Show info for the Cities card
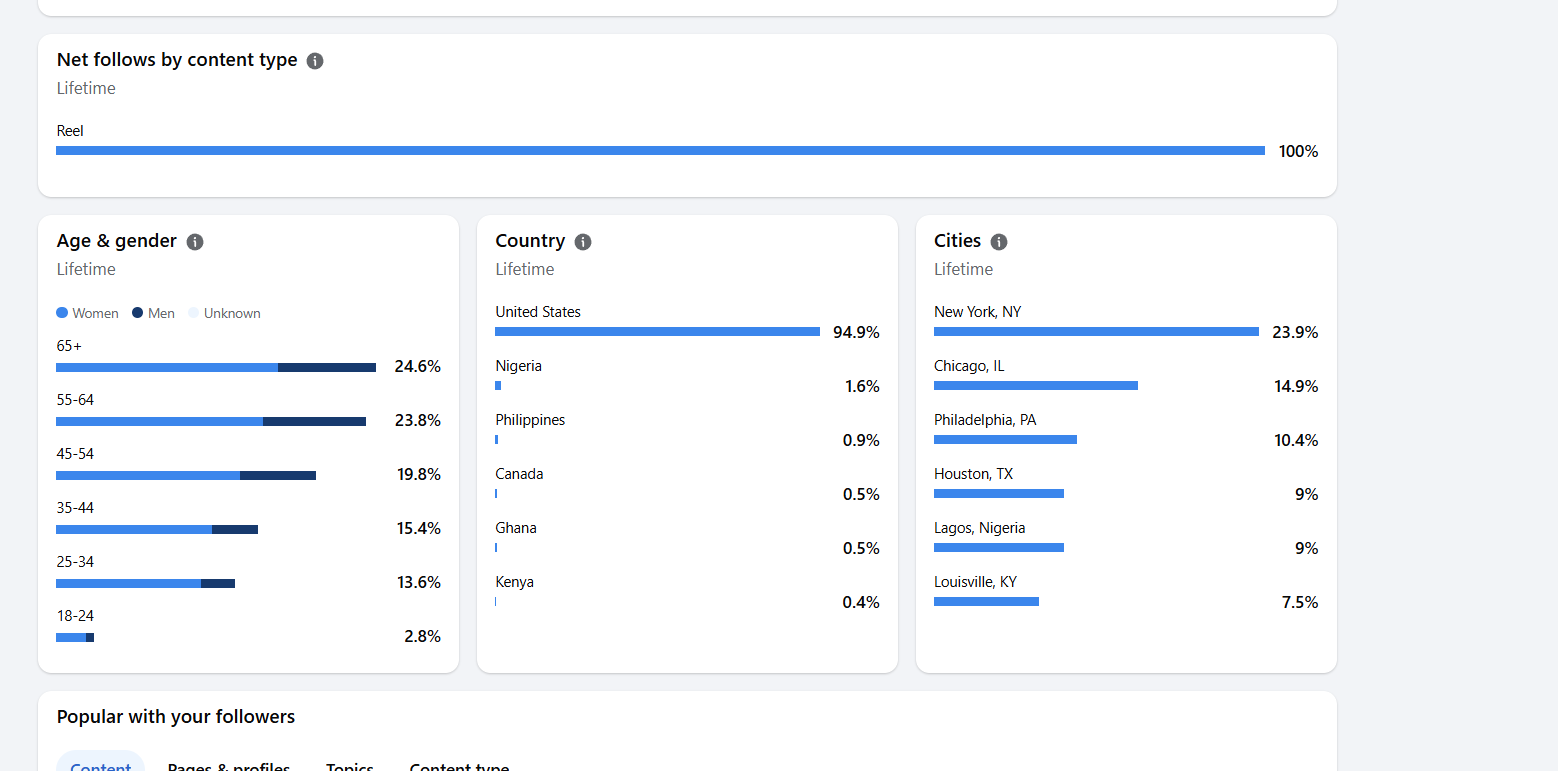 coord(999,242)
